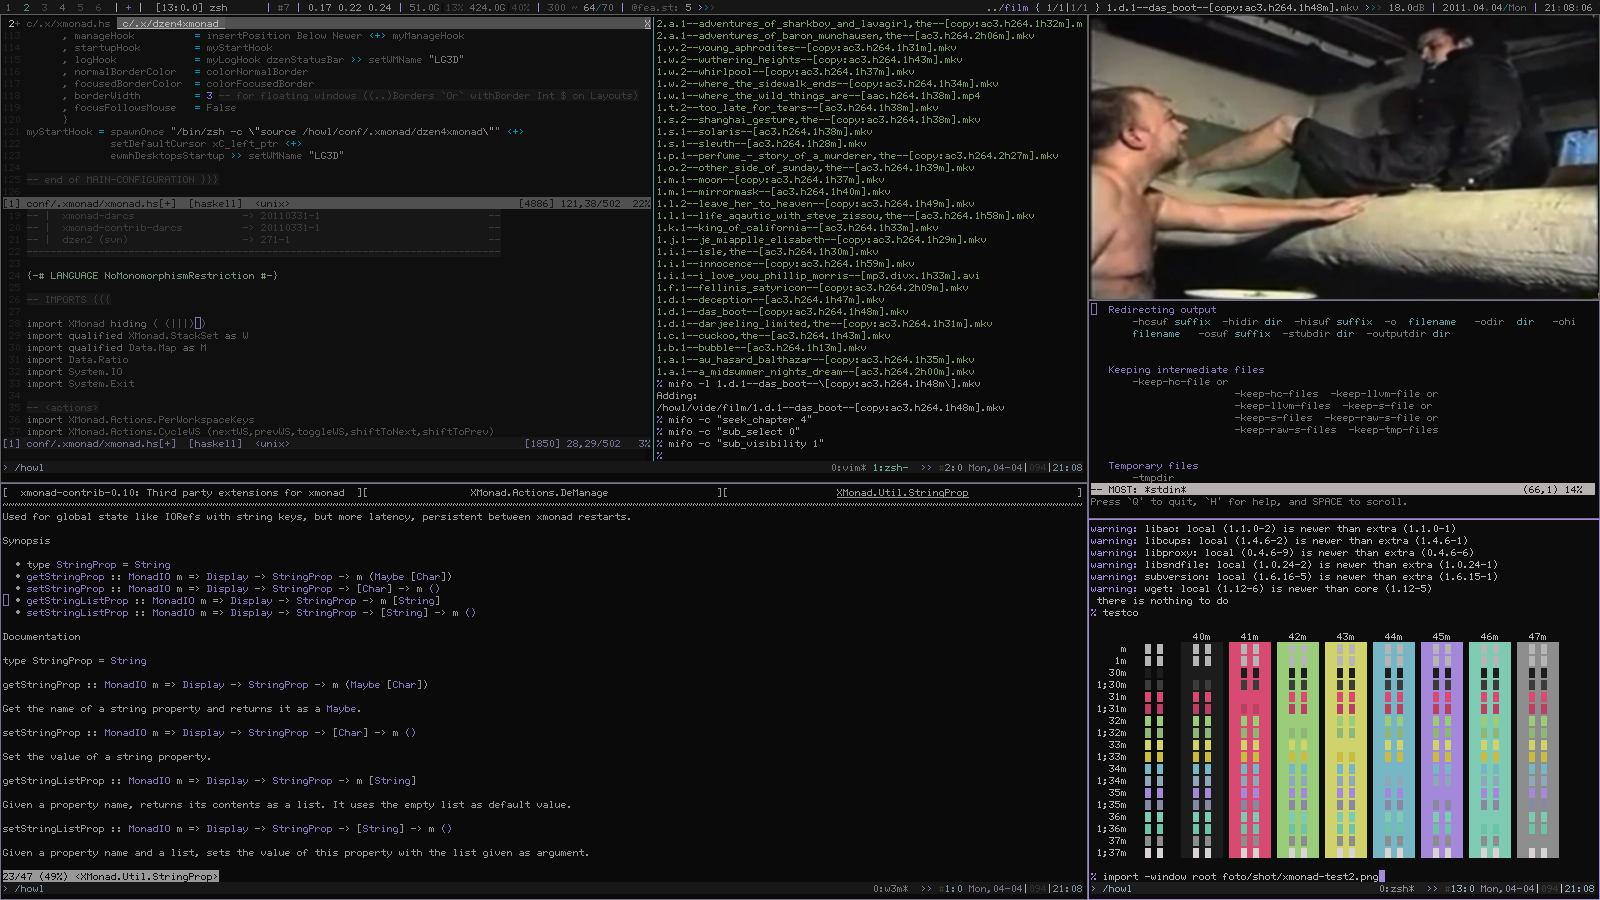
Task: Open the XMonad.Actions.DeManage w3m tab
Action: 539,493
